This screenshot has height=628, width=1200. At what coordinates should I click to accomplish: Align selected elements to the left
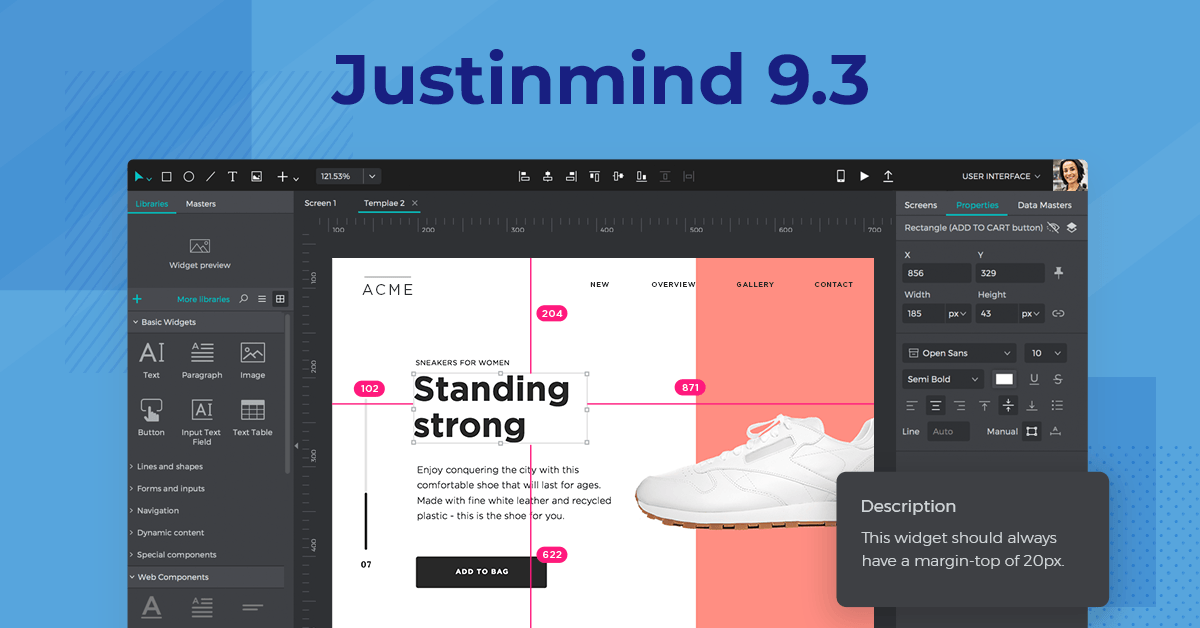[524, 176]
